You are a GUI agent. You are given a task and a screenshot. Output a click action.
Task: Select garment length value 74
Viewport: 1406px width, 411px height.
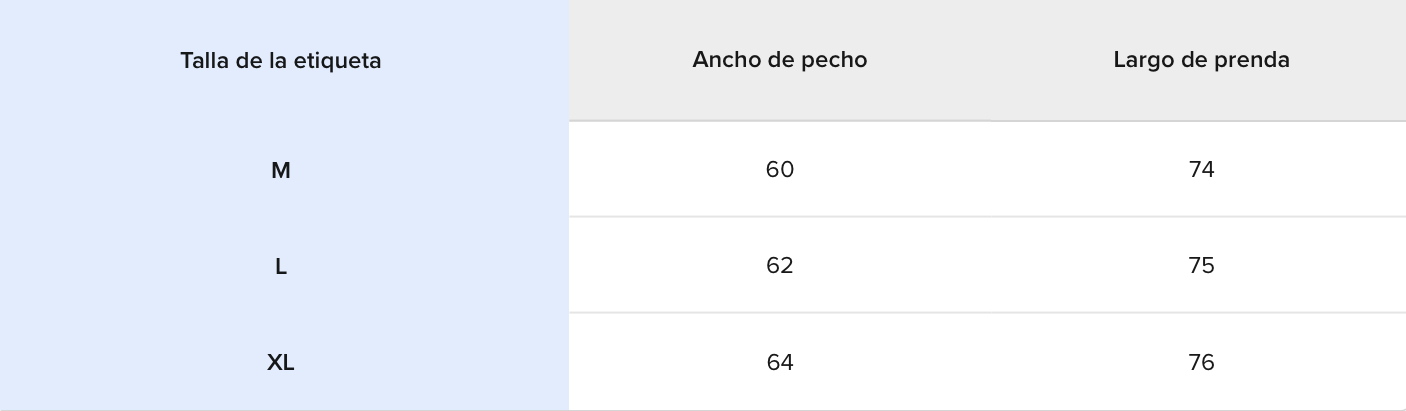(1201, 170)
